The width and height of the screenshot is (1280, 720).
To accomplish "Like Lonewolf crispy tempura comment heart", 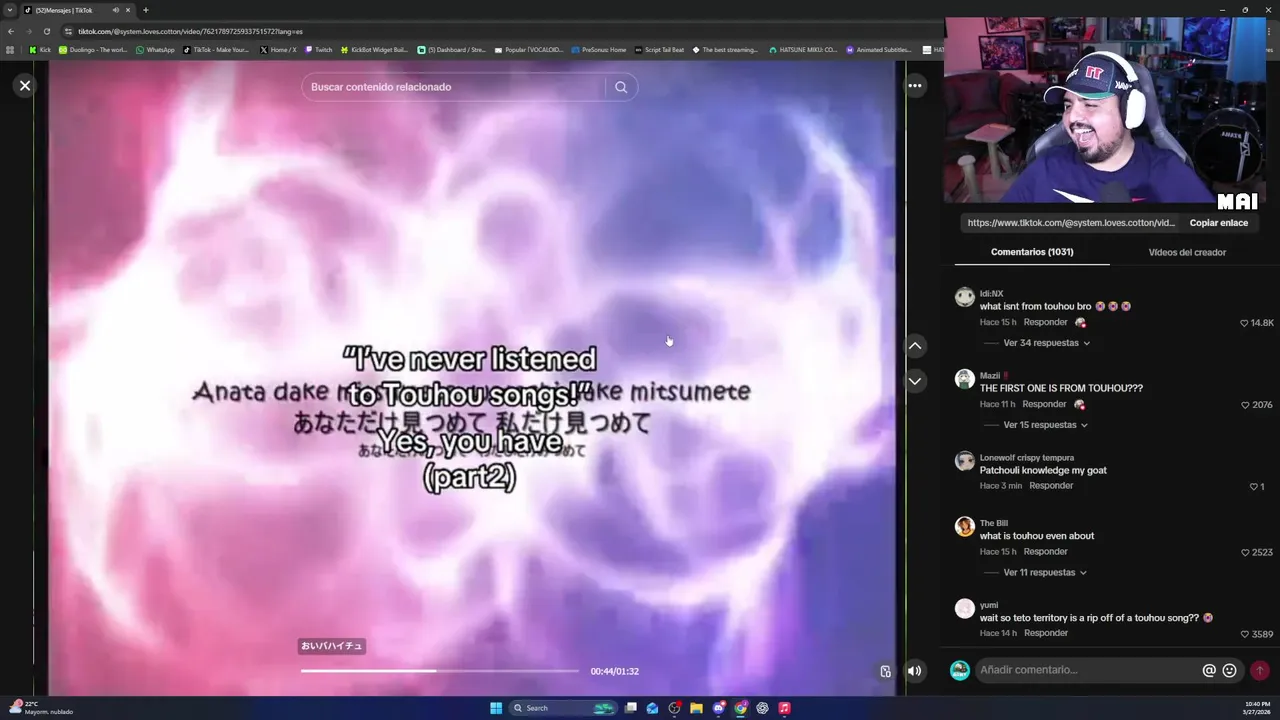I will (x=1254, y=487).
